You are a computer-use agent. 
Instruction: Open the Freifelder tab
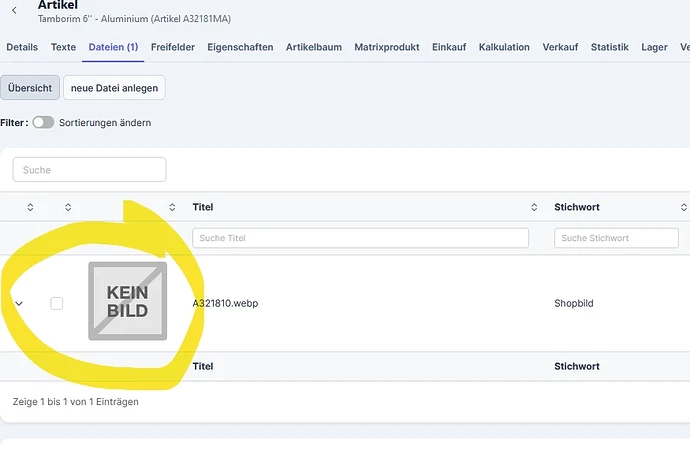click(172, 47)
